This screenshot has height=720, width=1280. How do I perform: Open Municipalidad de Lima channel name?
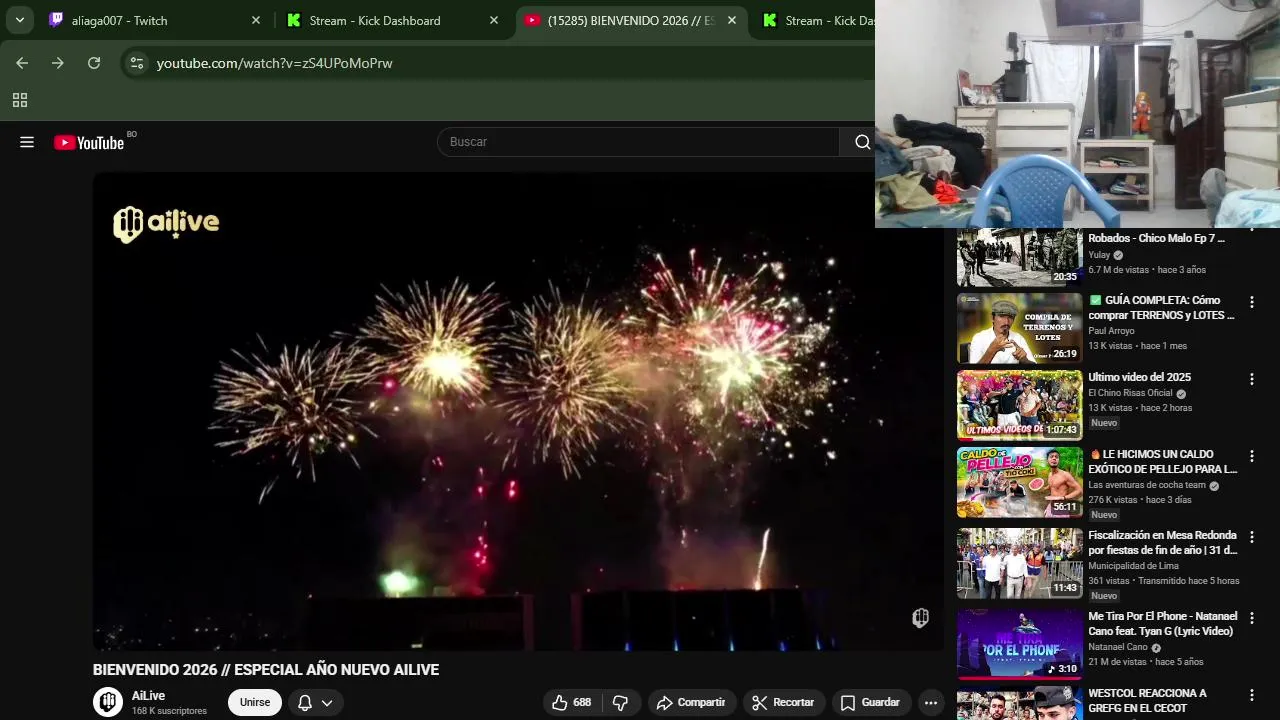(x=1133, y=566)
